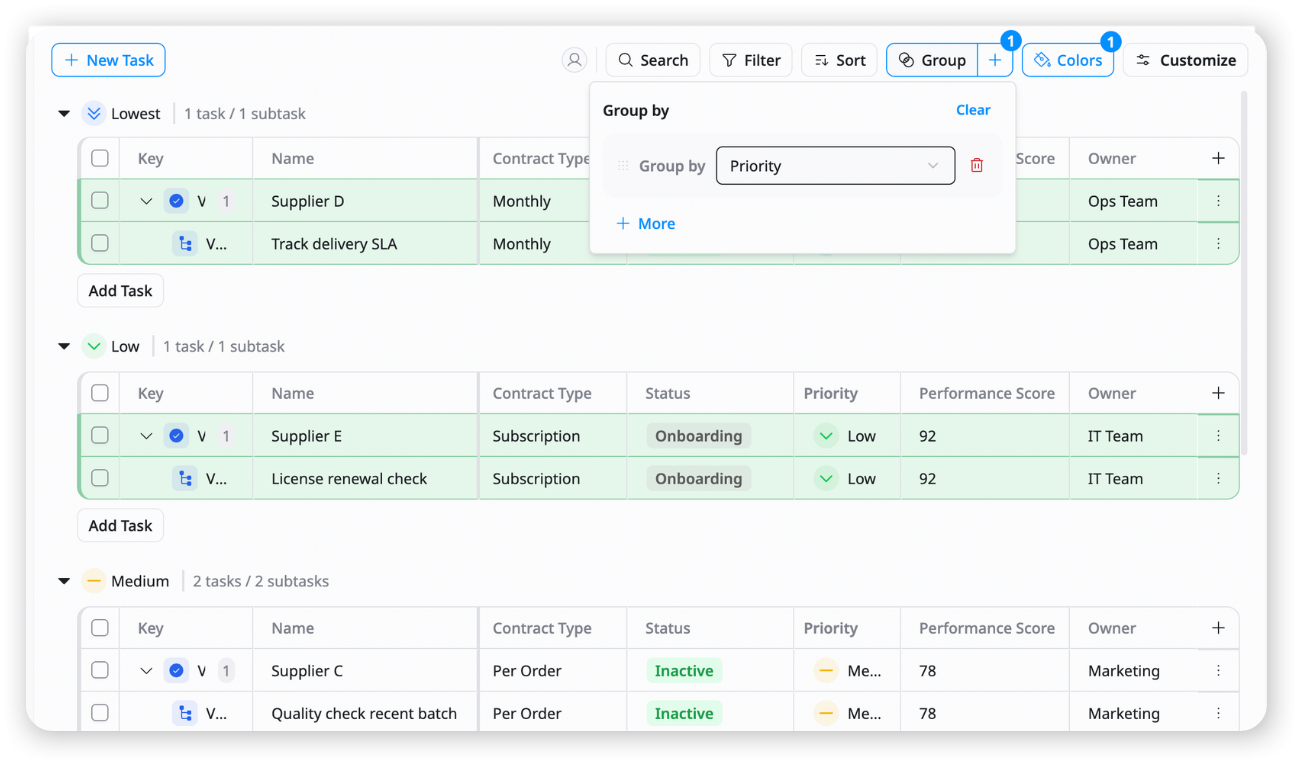The width and height of the screenshot is (1299, 765).
Task: Open Quality check recent batch row options
Action: [1218, 714]
